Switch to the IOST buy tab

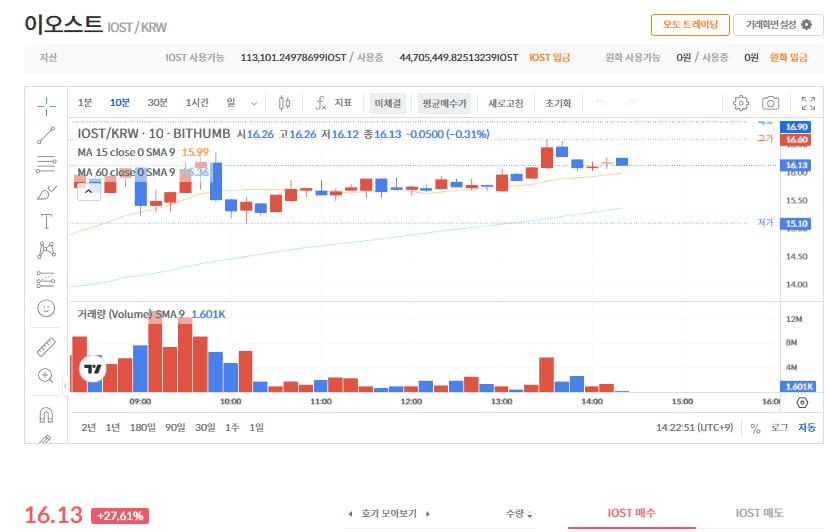coord(631,513)
